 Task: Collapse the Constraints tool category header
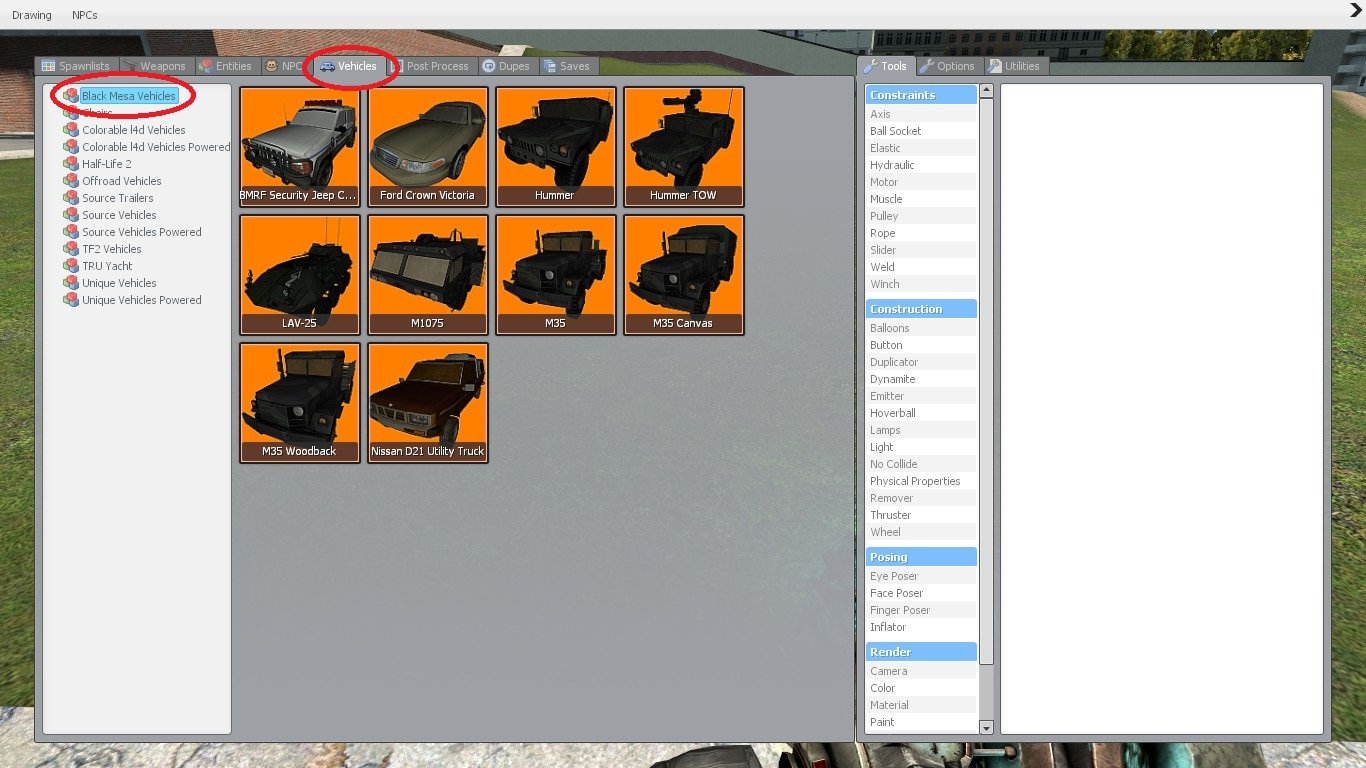coord(920,95)
